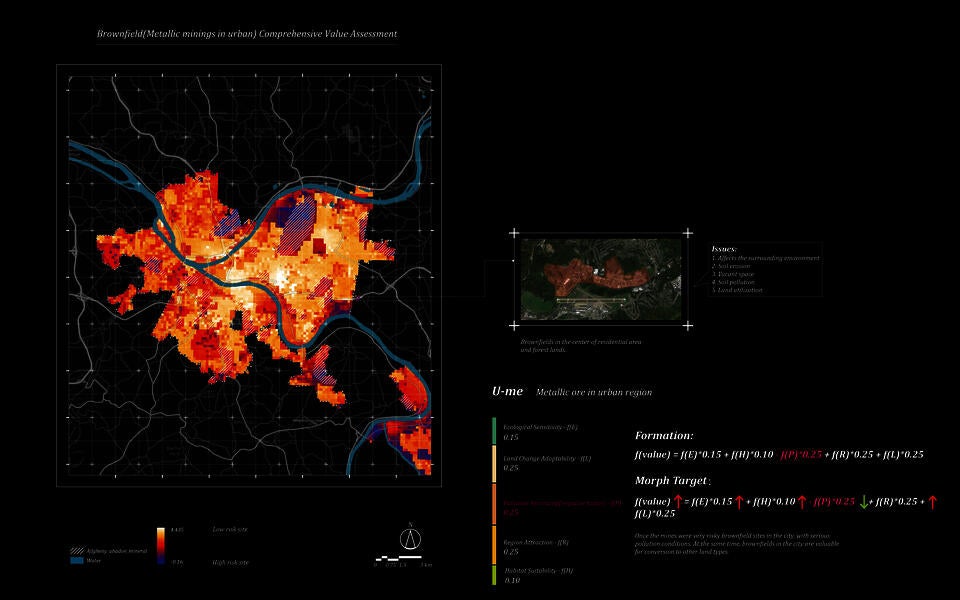The width and height of the screenshot is (960, 600).
Task: Click the top-left crosshair of the image frame
Action: pyautogui.click(x=514, y=233)
